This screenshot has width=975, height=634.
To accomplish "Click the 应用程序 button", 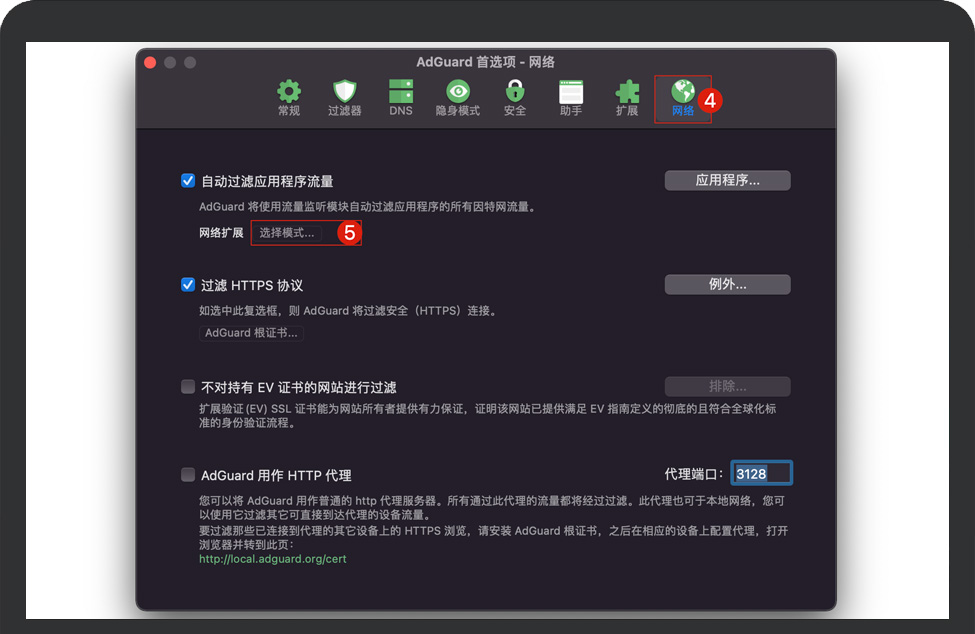I will 727,180.
